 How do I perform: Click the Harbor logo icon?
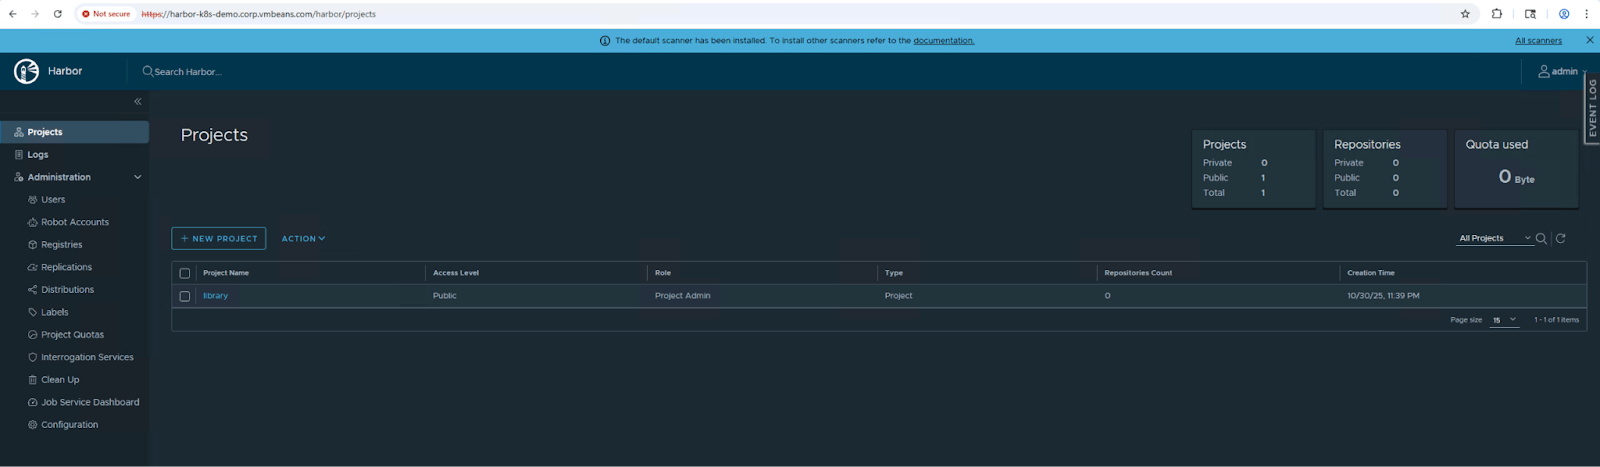point(26,71)
